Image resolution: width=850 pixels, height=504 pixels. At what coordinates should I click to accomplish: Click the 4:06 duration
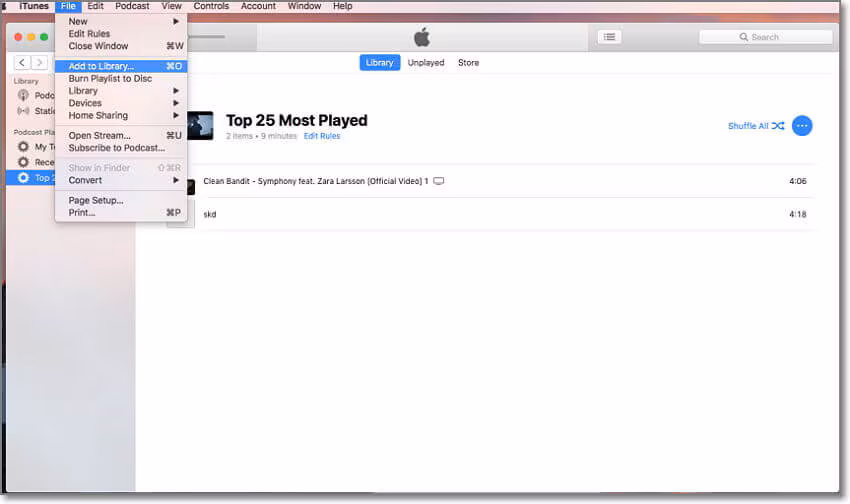797,181
